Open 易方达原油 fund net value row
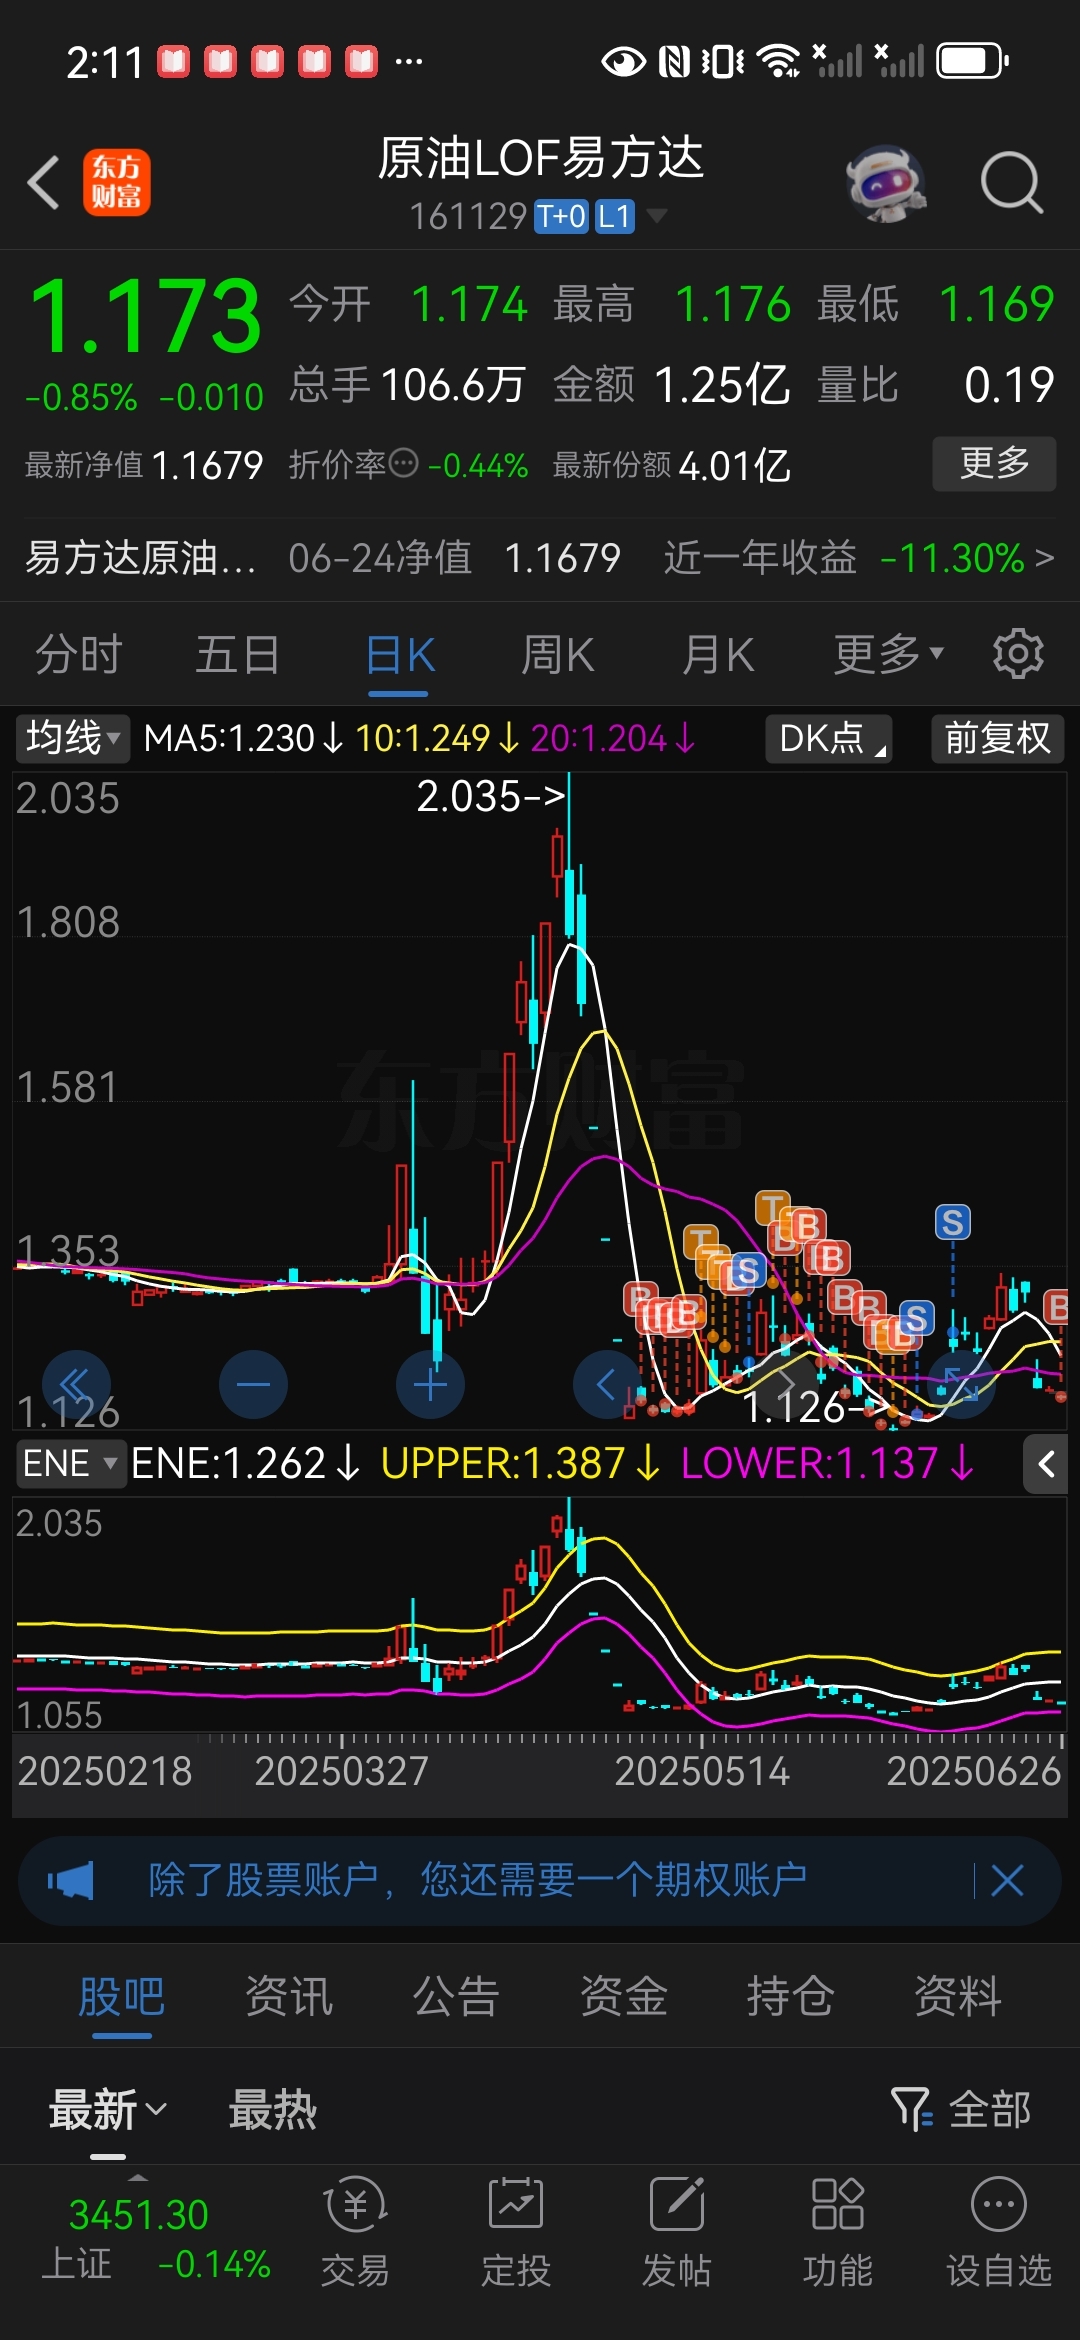The image size is (1080, 2340). pos(540,558)
